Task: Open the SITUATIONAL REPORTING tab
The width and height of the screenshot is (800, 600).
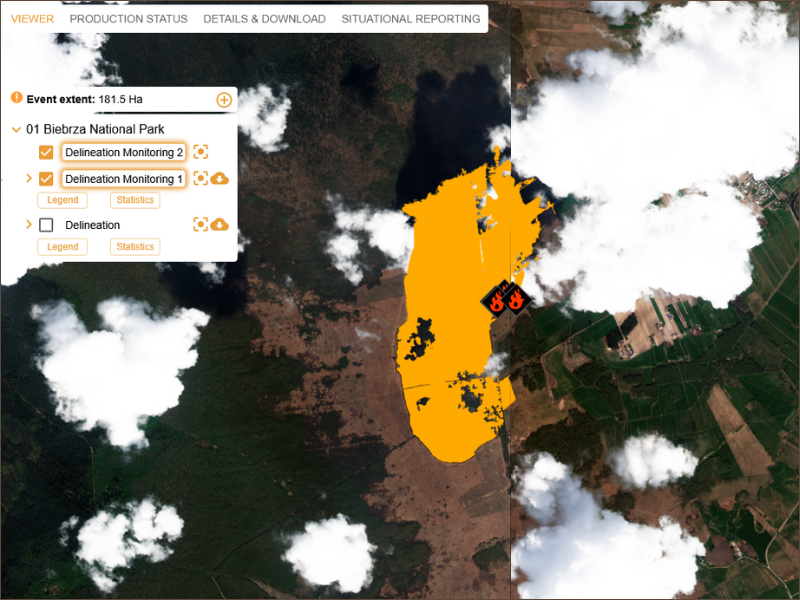Action: (411, 19)
